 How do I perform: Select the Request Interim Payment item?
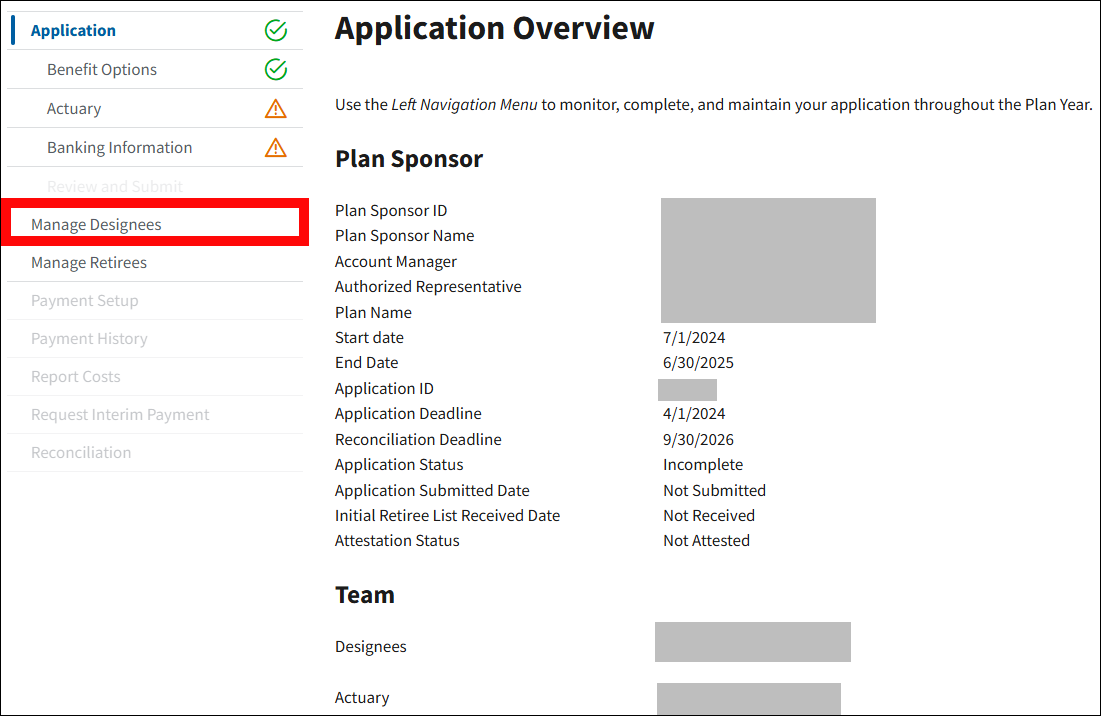click(x=120, y=415)
